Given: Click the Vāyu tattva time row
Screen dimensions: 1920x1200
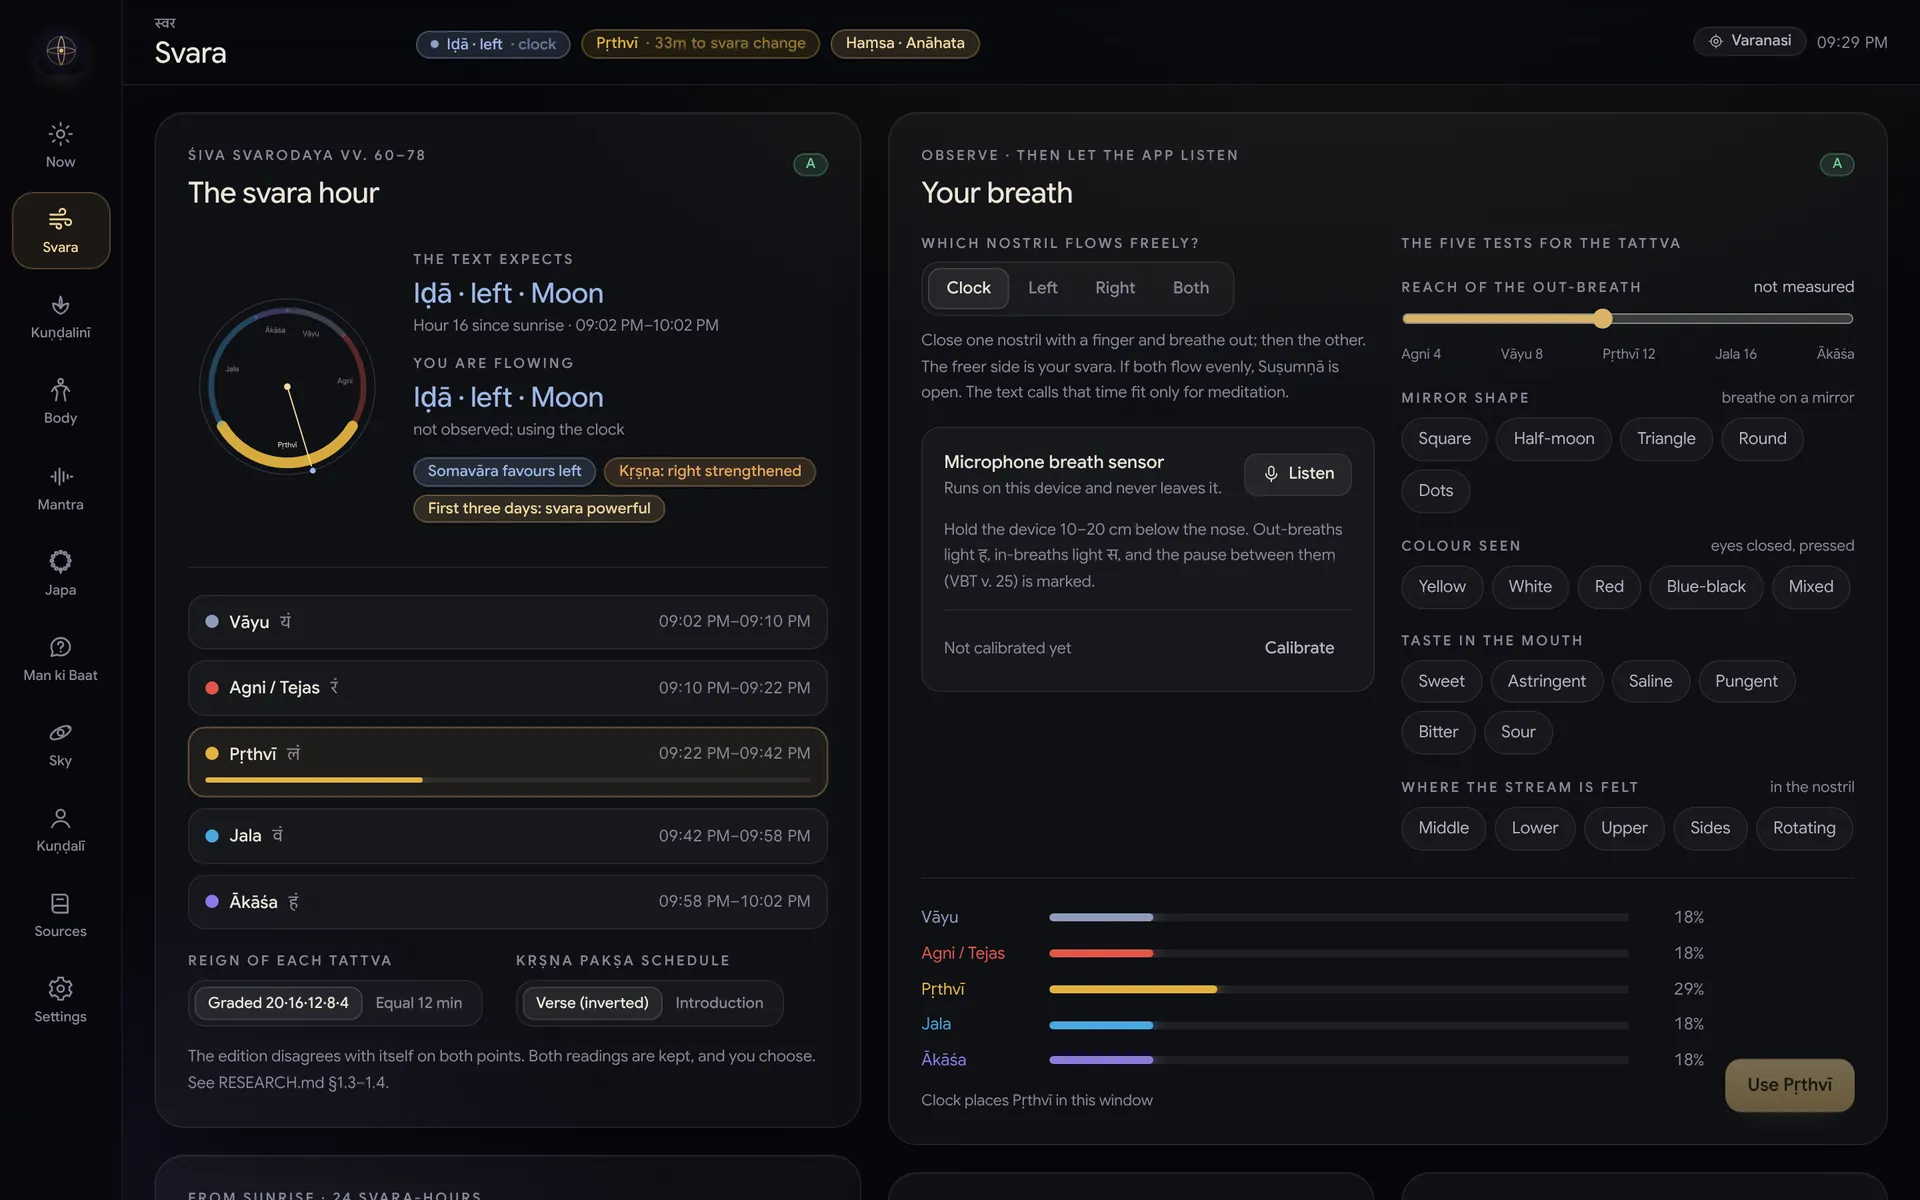Looking at the screenshot, I should click(508, 622).
